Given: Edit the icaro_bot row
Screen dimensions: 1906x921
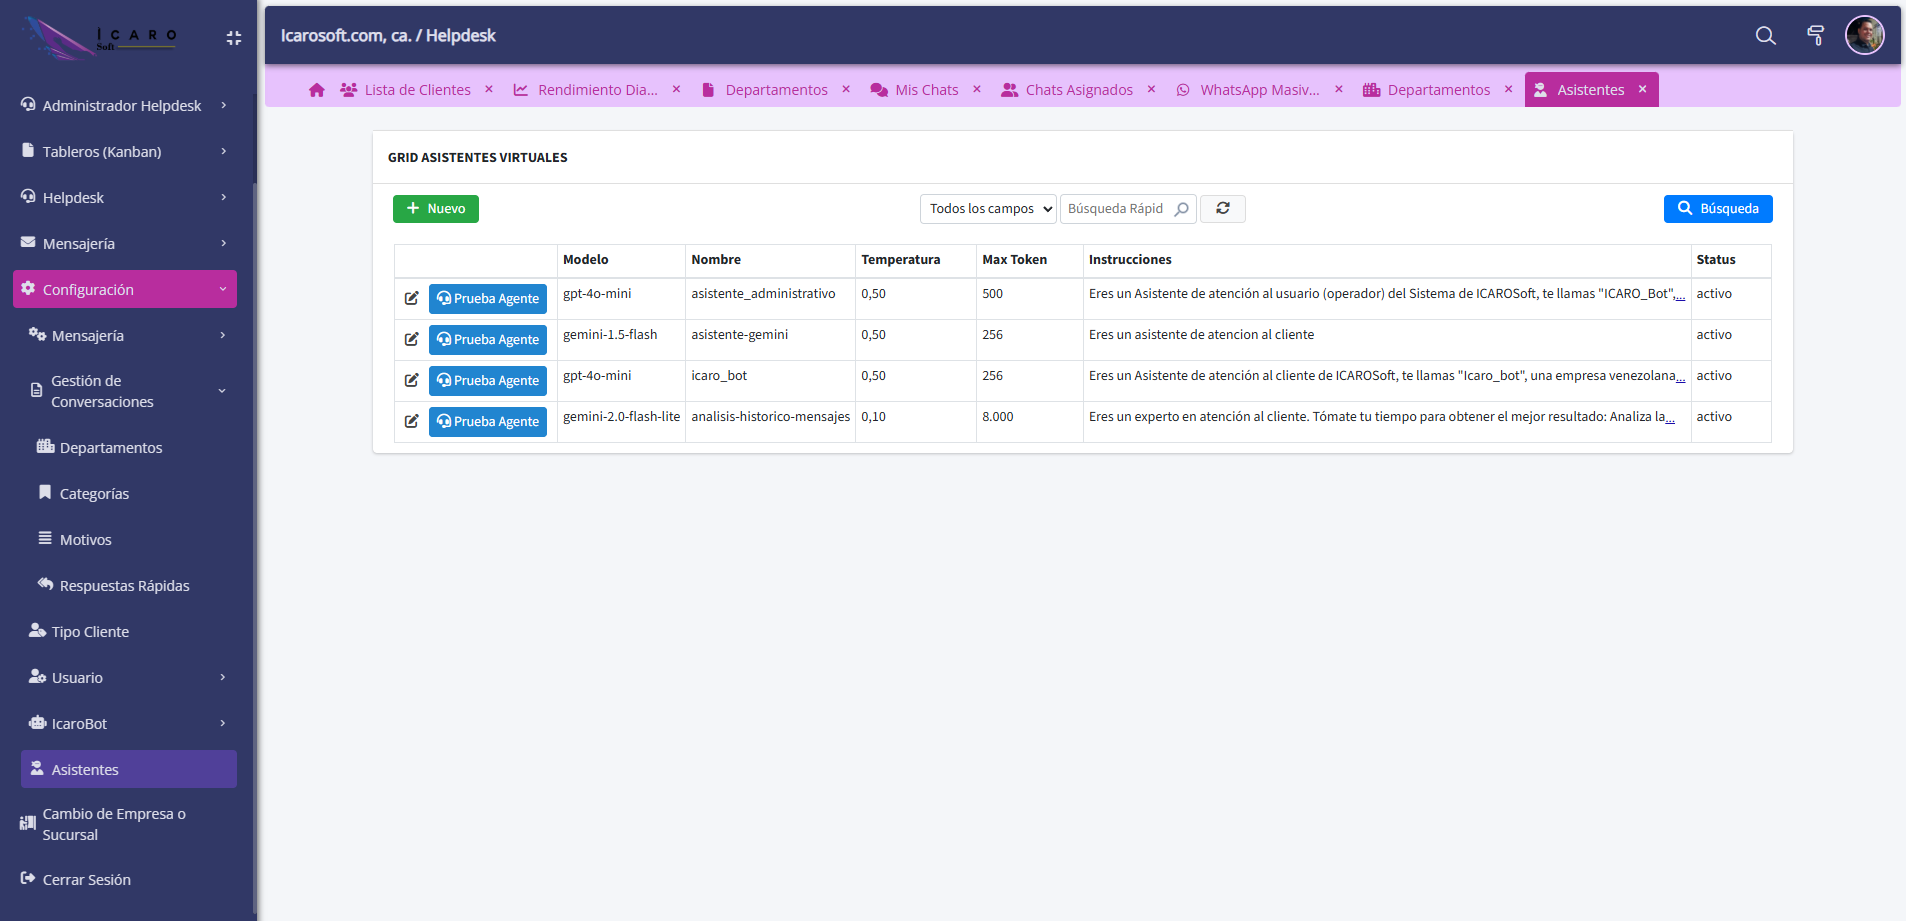Looking at the screenshot, I should [x=411, y=380].
